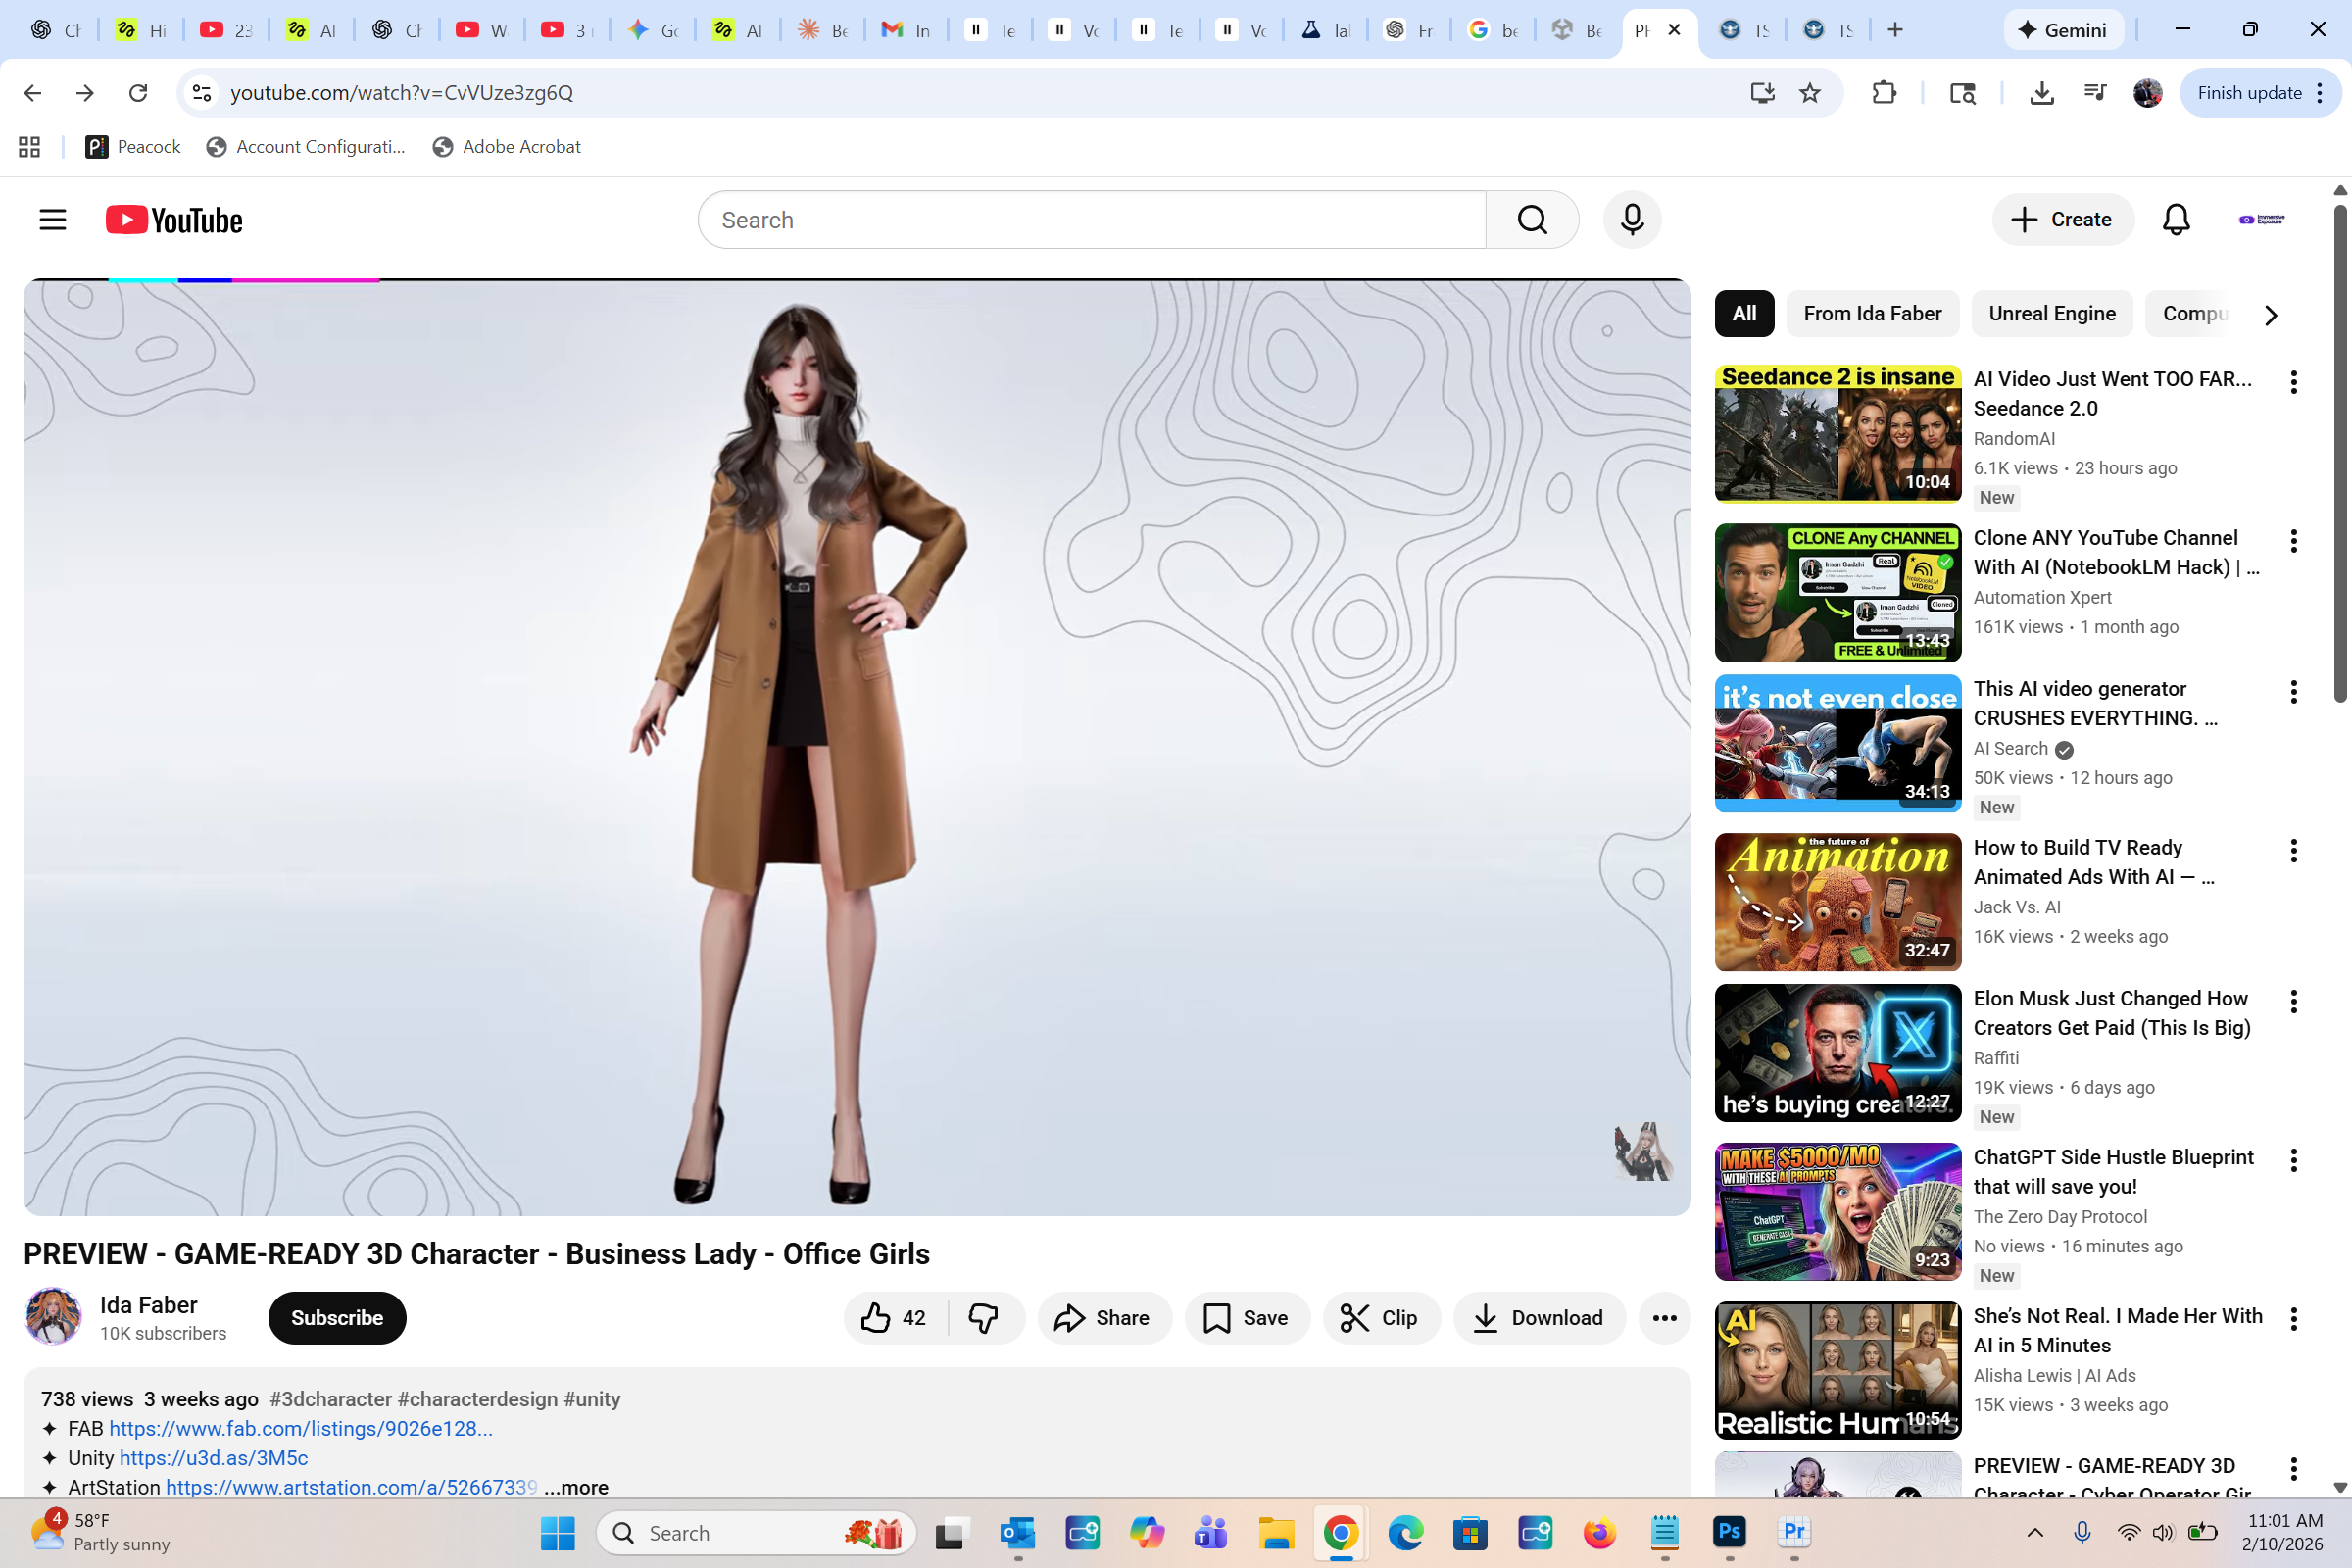Open Photoshop from the Windows taskbar

click(1729, 1532)
